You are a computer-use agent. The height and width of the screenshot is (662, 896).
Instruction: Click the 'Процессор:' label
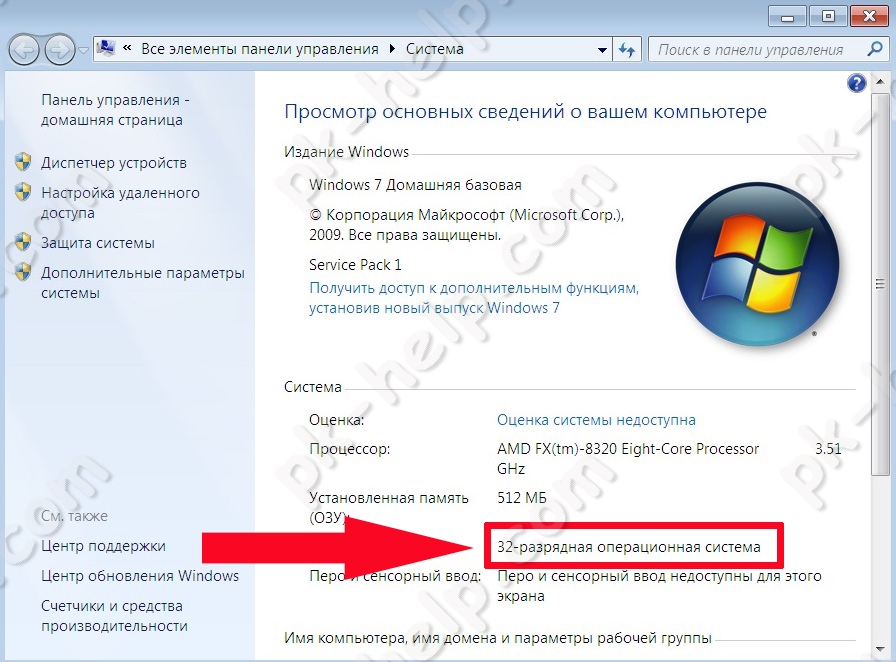[x=349, y=449]
